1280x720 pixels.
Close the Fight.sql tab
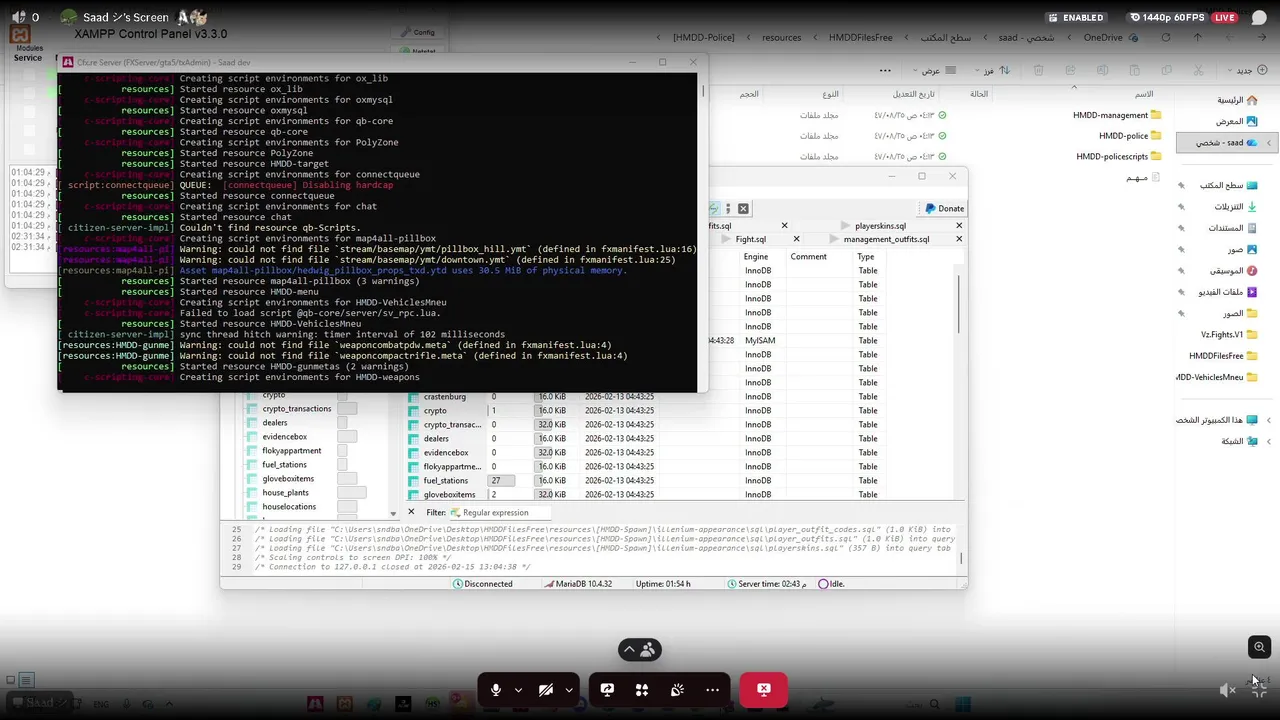click(797, 239)
